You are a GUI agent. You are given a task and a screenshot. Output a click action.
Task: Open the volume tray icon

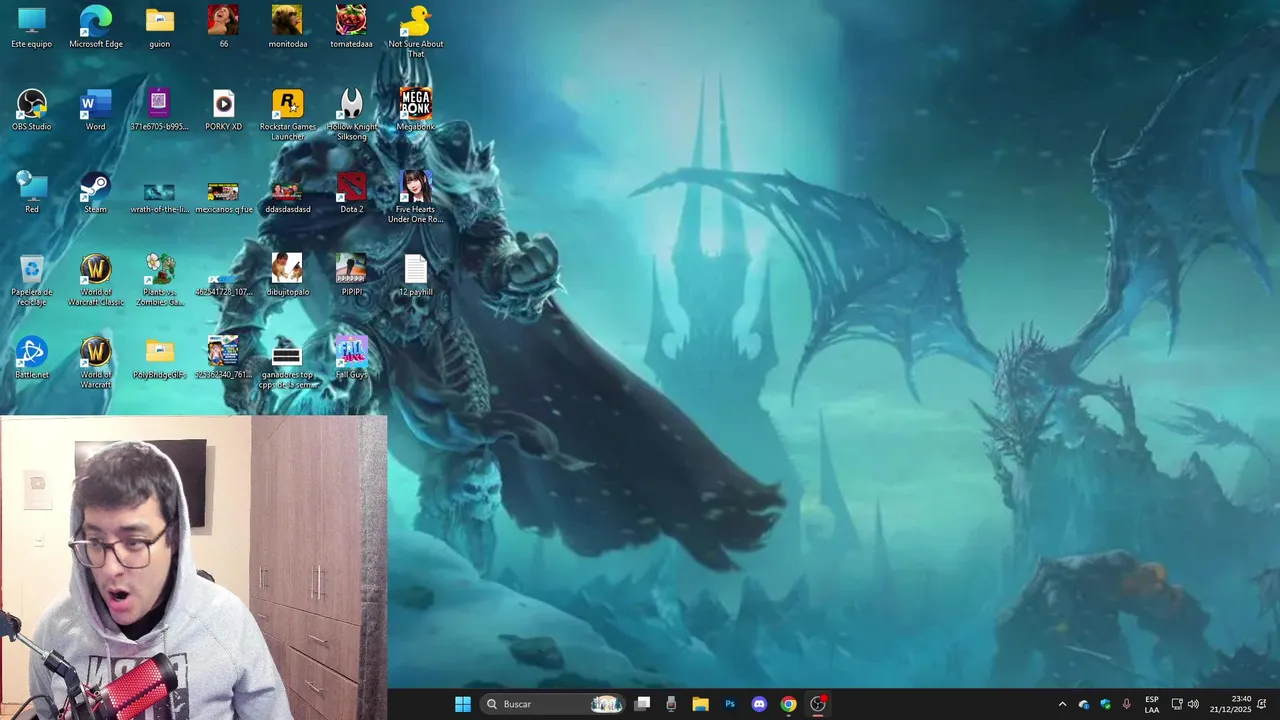click(x=1193, y=704)
